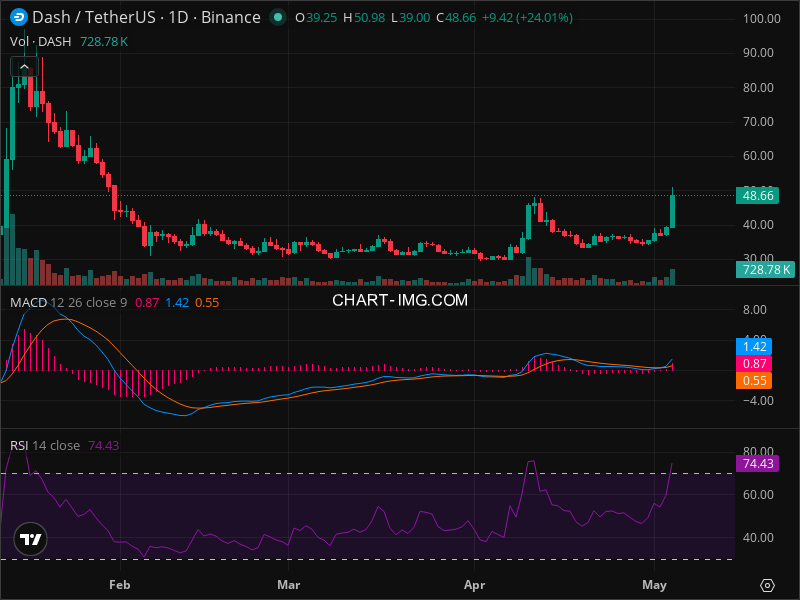Click the May label on time axis
The width and height of the screenshot is (800, 600).
coord(655,585)
